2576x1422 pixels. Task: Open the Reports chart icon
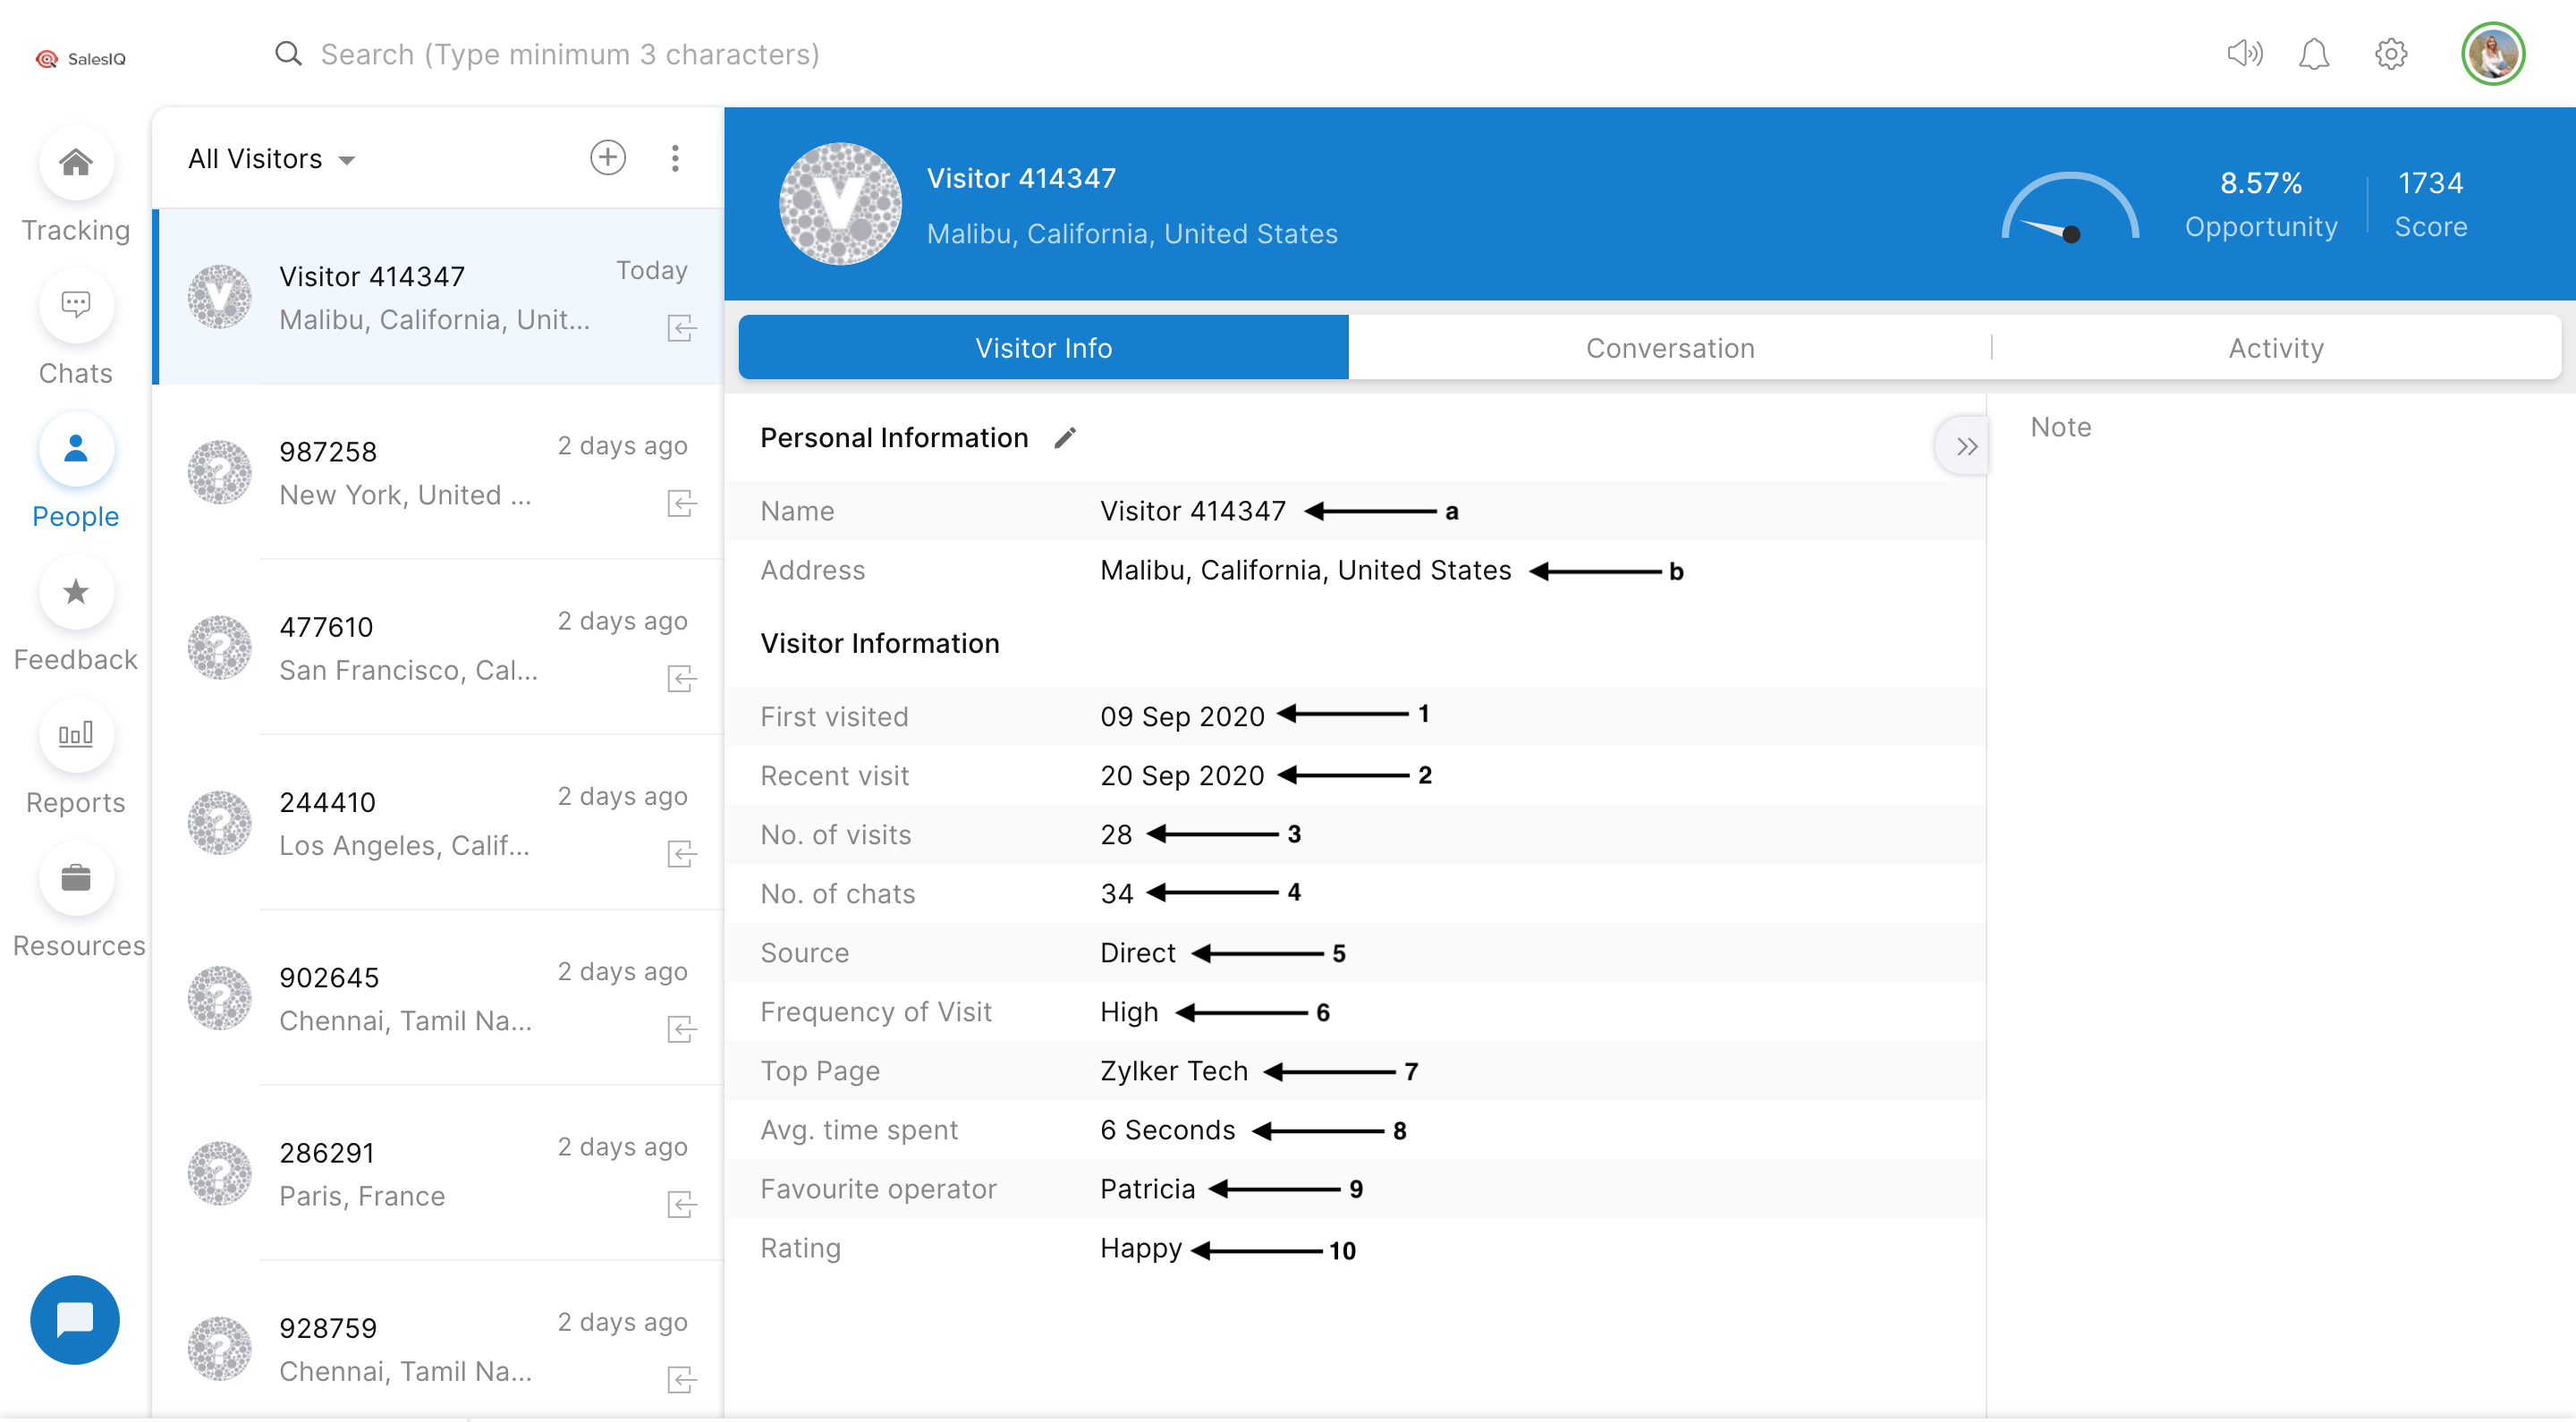click(75, 735)
